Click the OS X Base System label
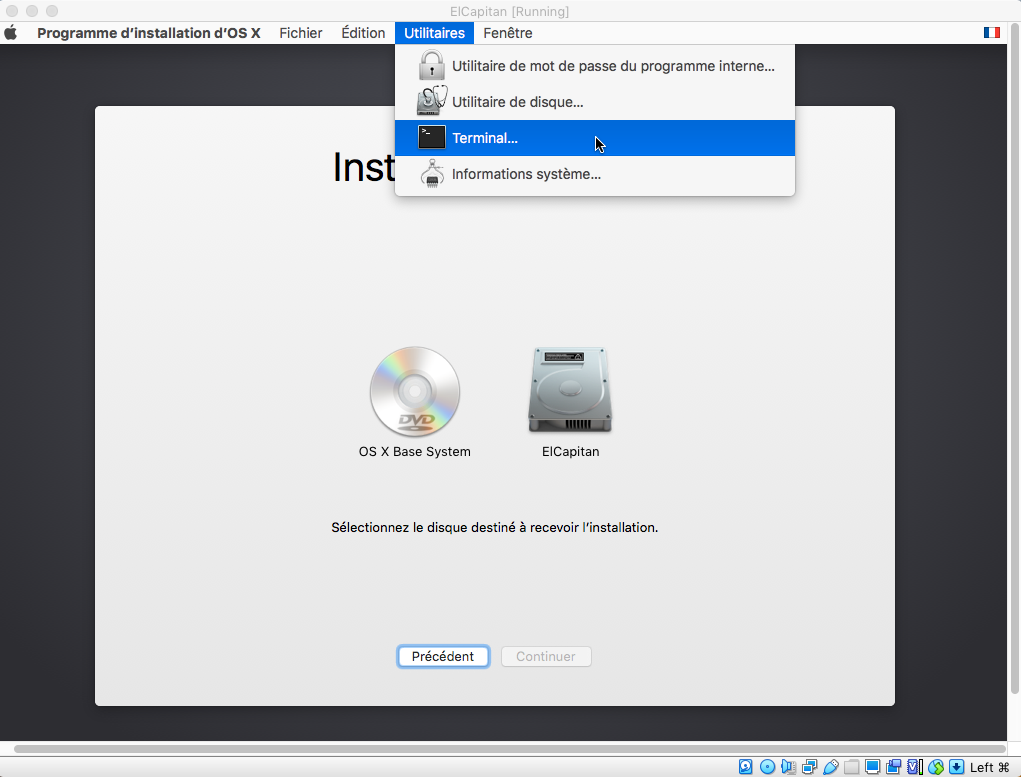Viewport: 1021px width, 777px height. coord(415,451)
